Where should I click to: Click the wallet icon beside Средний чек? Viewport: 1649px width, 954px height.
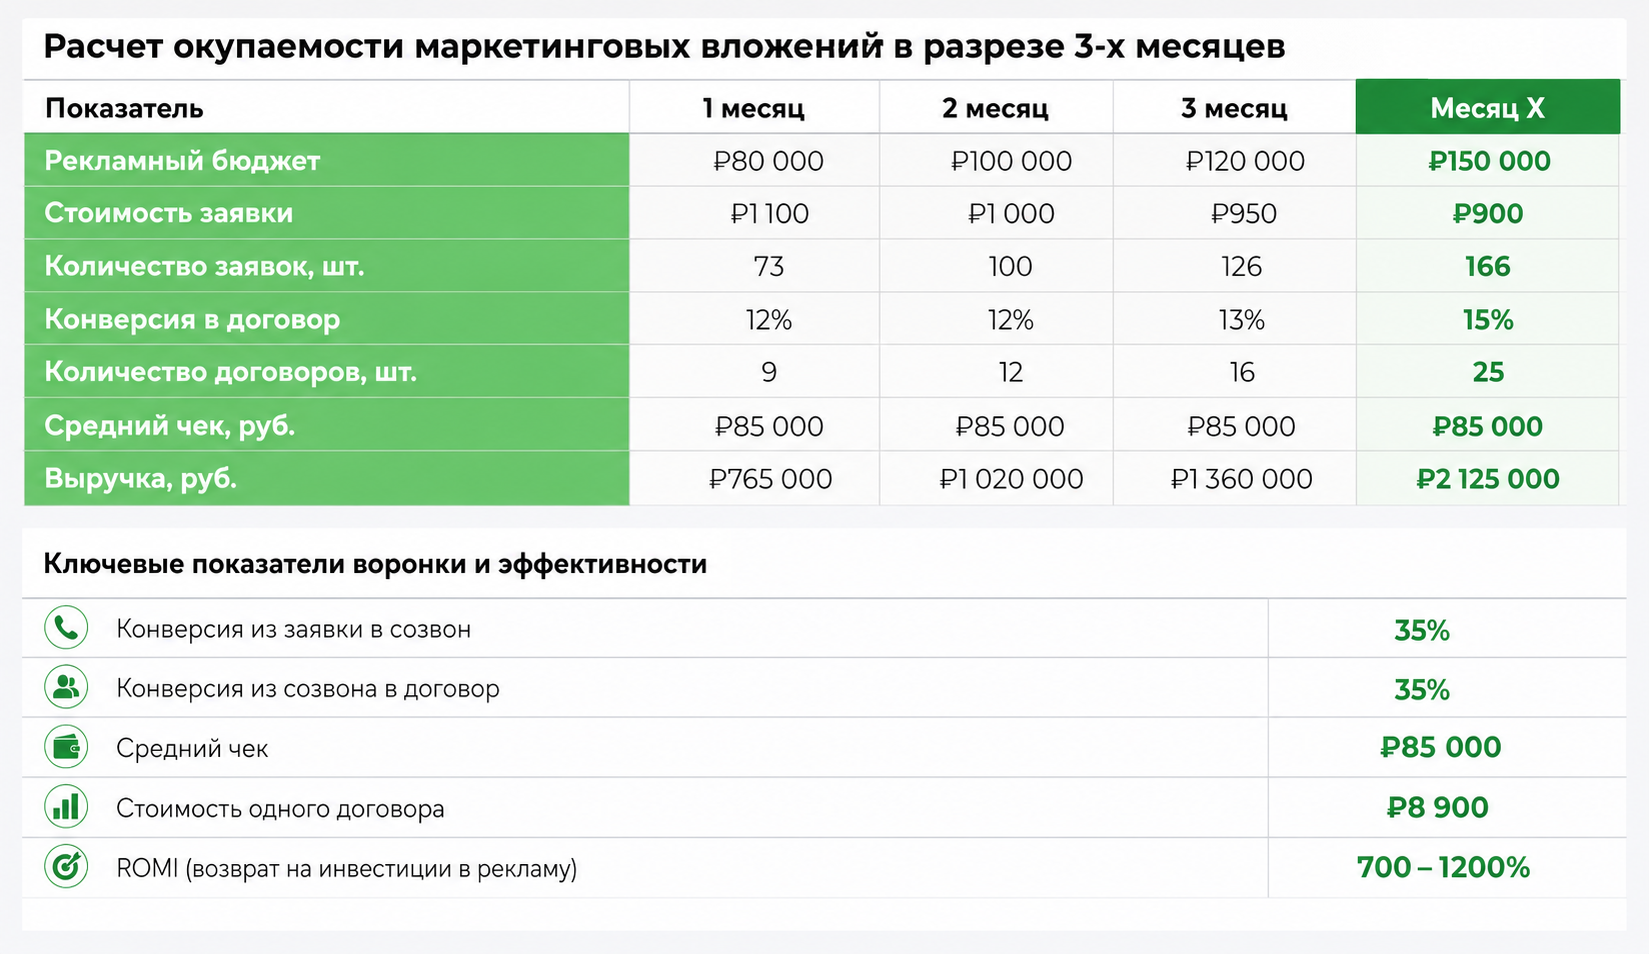point(66,747)
